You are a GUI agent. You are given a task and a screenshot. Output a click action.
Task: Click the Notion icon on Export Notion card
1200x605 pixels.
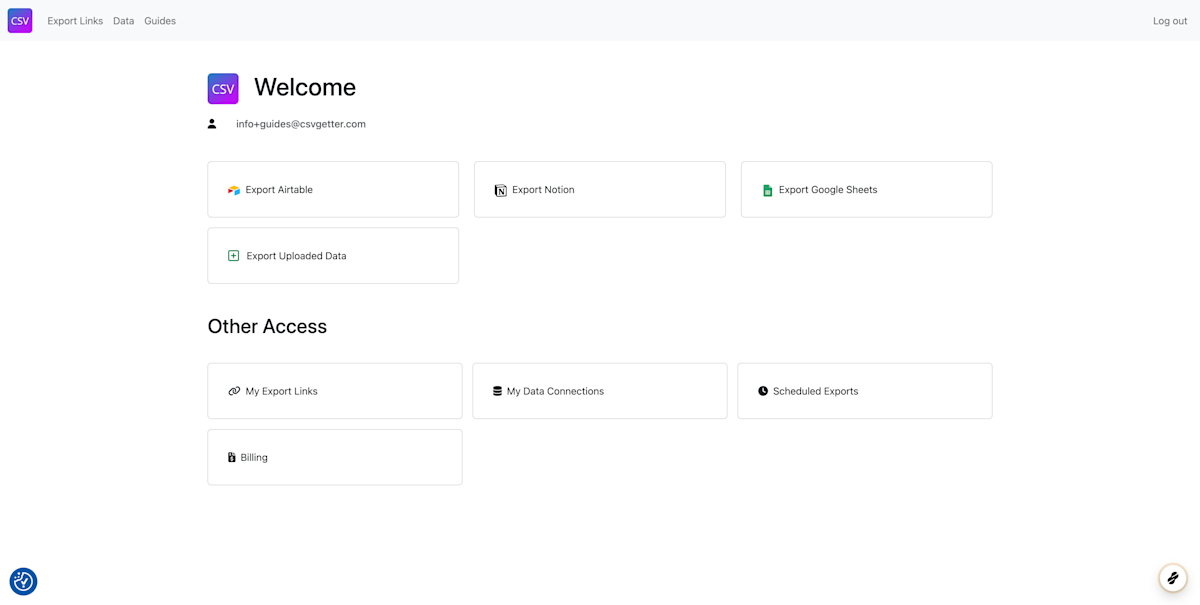click(x=500, y=189)
